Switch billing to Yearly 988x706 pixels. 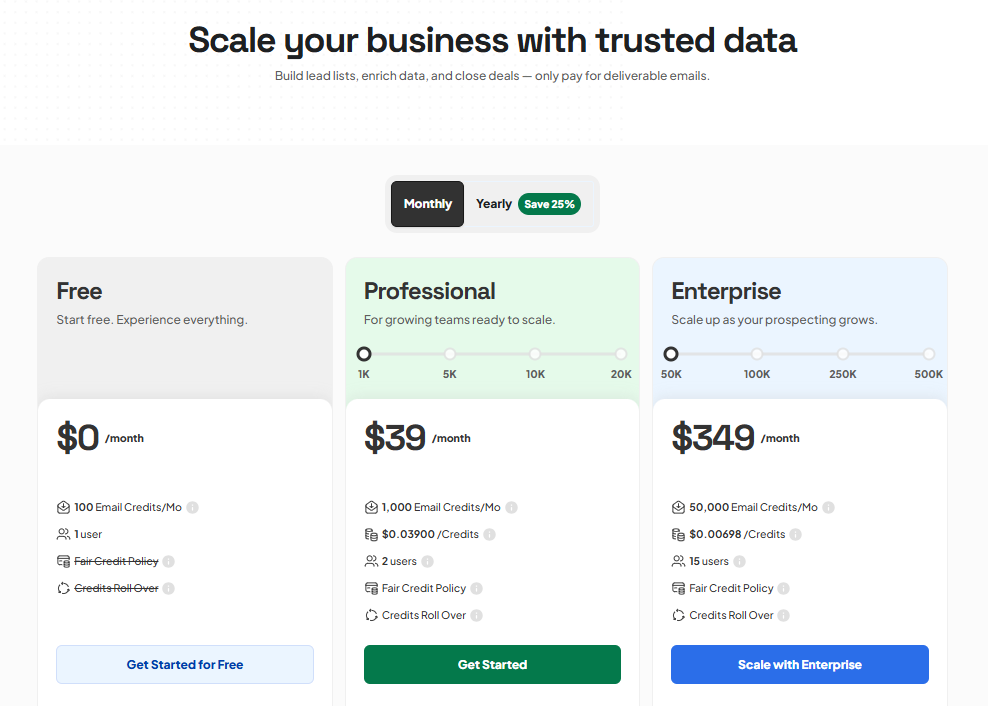click(494, 204)
